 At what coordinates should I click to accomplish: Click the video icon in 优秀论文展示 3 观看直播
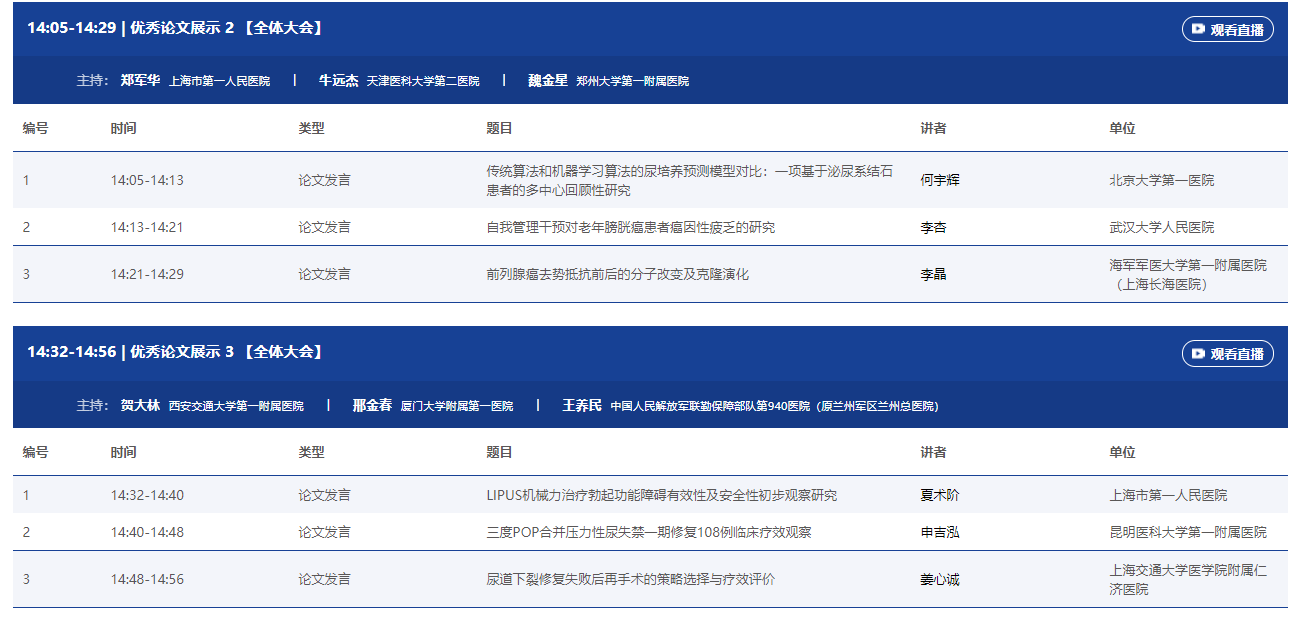[x=1197, y=353]
